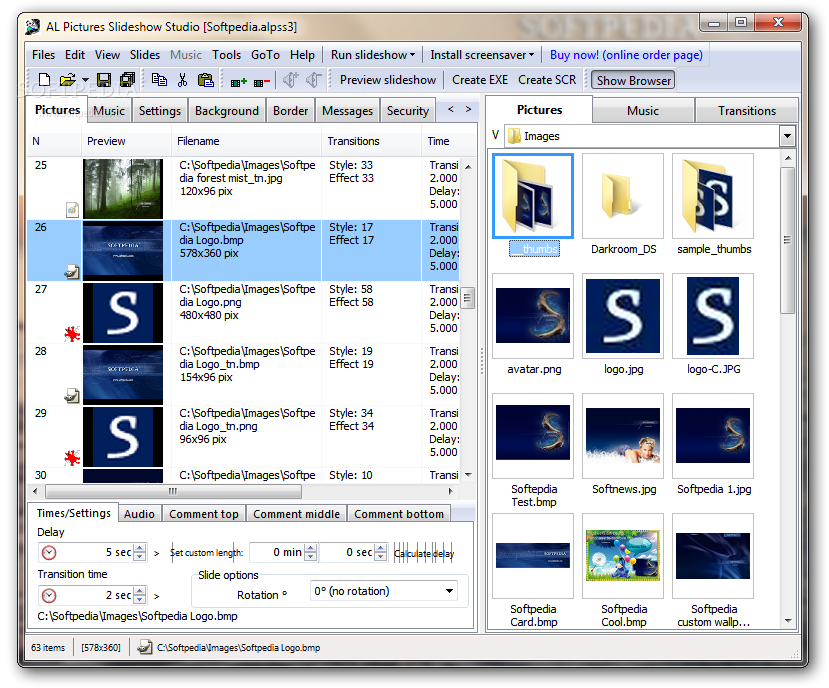Copy selected slide using the copy icon
The image size is (829, 688).
tap(159, 80)
